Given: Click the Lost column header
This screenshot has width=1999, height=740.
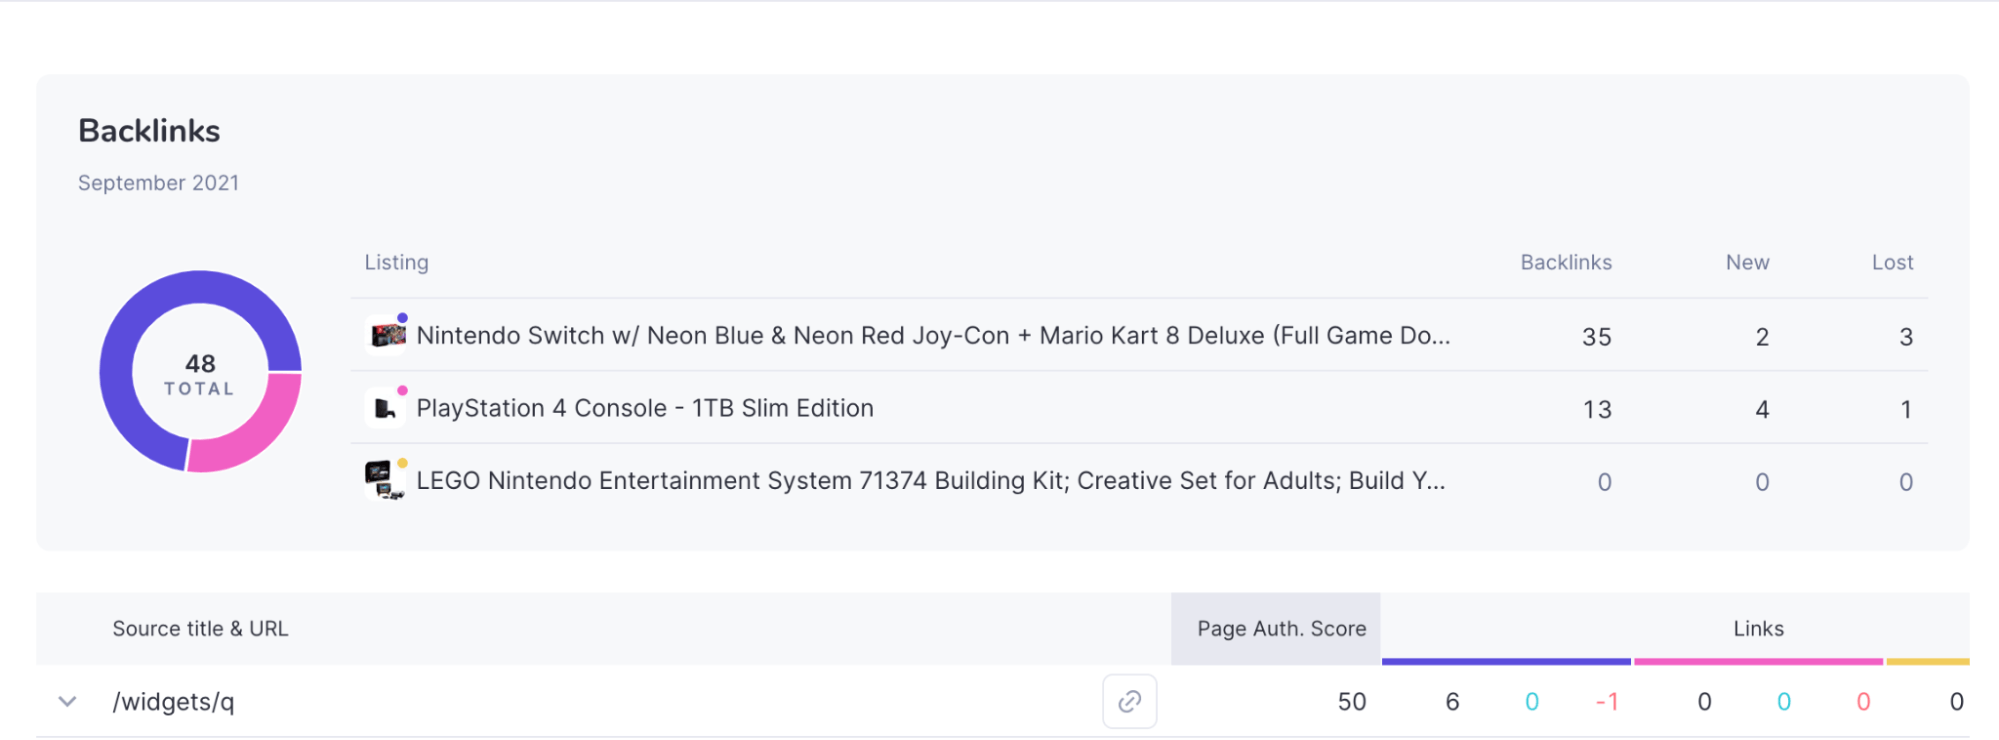Looking at the screenshot, I should point(1892,262).
